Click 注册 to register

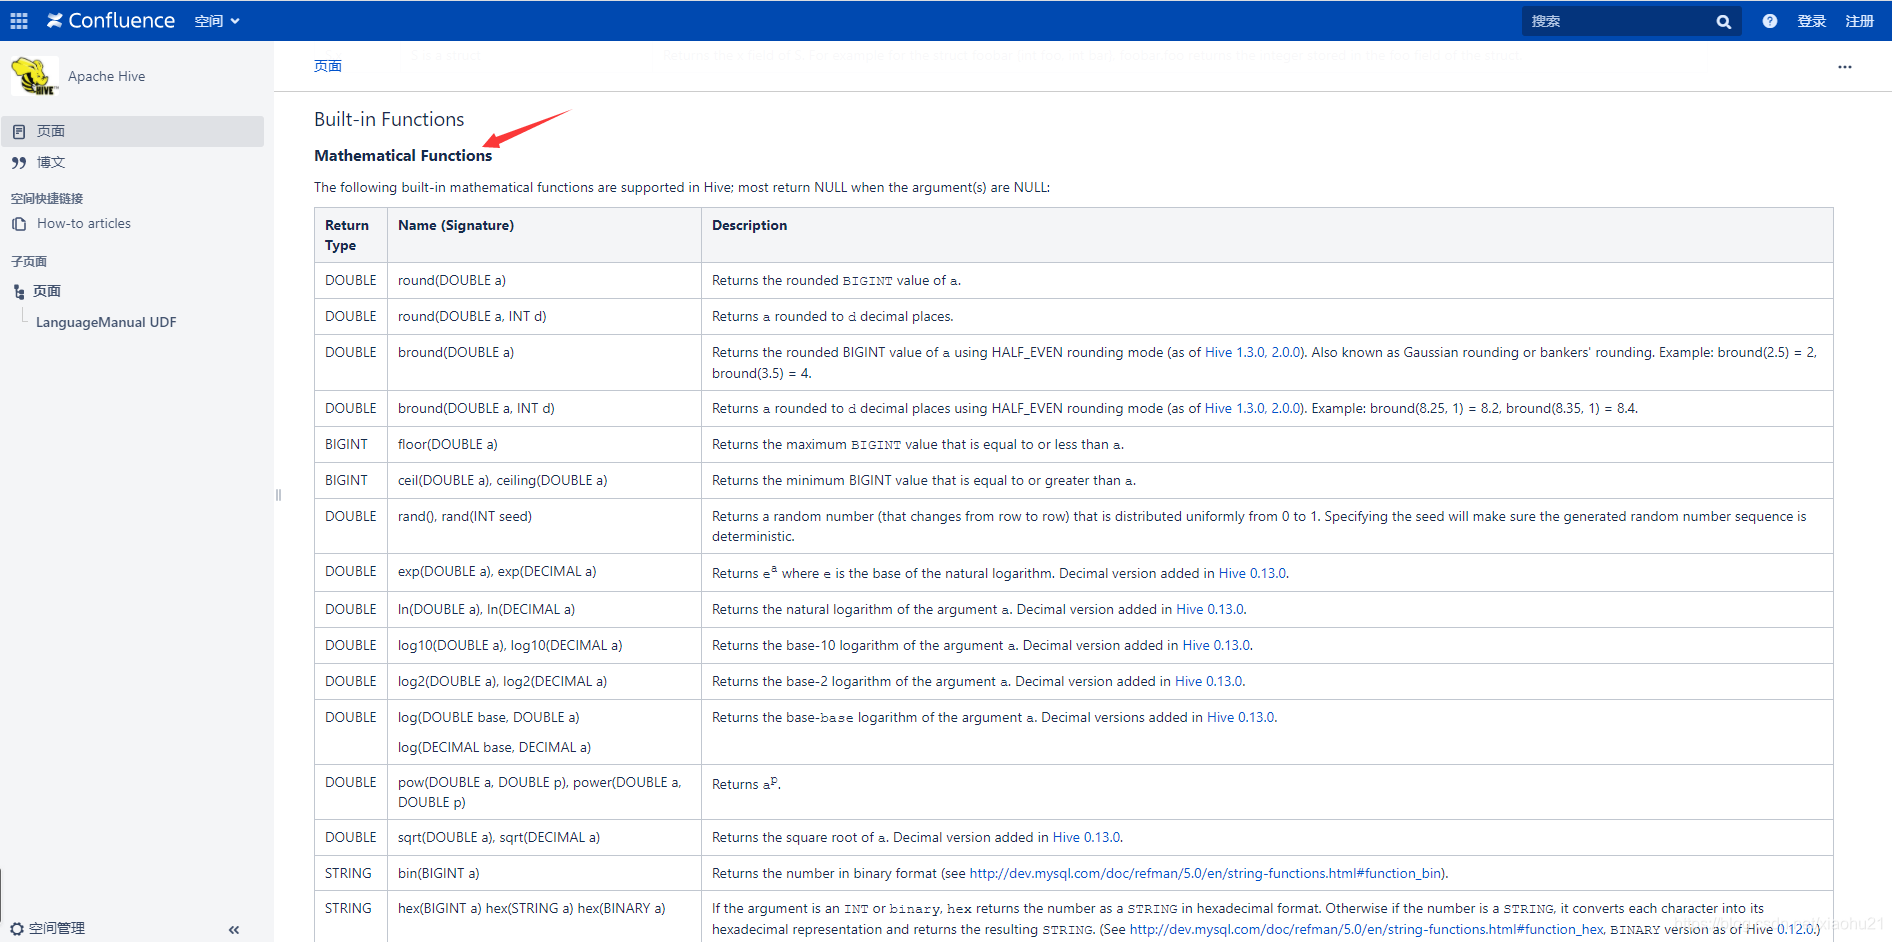click(1859, 21)
